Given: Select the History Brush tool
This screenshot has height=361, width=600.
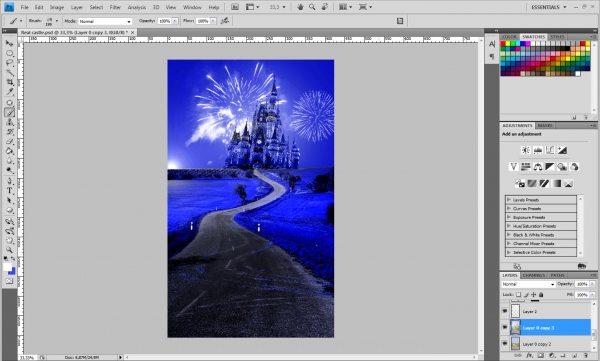Looking at the screenshot, I should tap(10, 132).
